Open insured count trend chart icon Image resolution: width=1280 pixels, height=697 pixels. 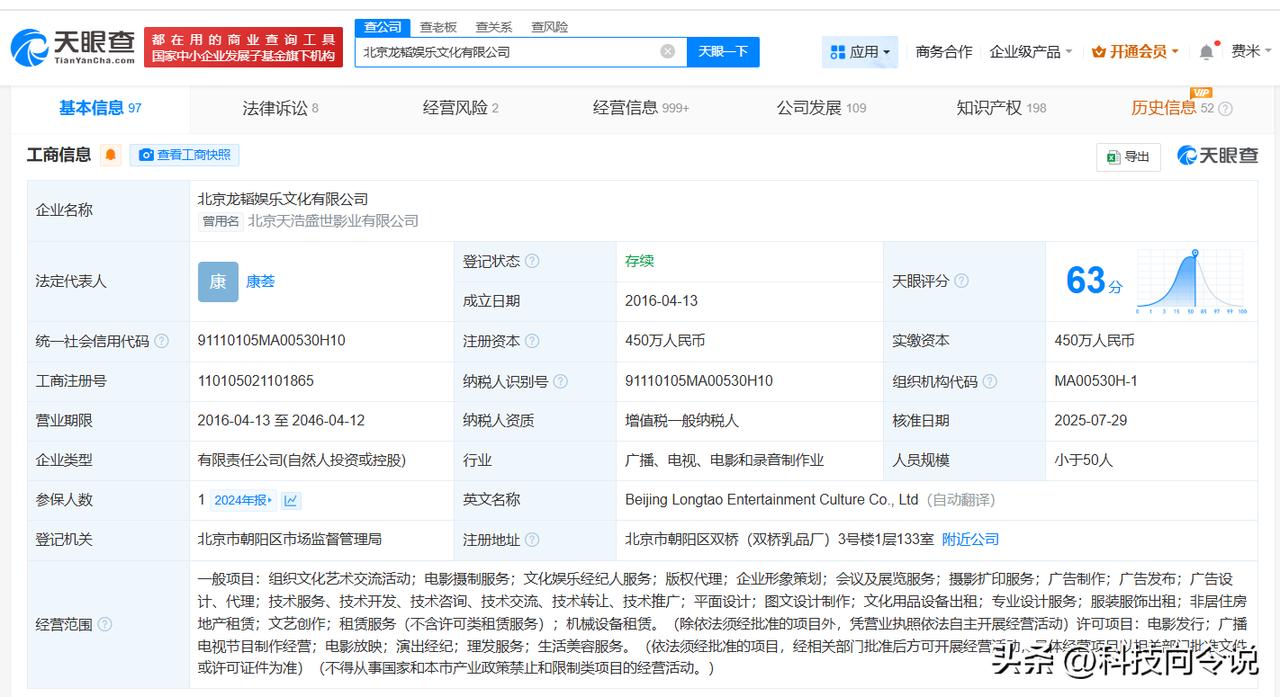291,500
